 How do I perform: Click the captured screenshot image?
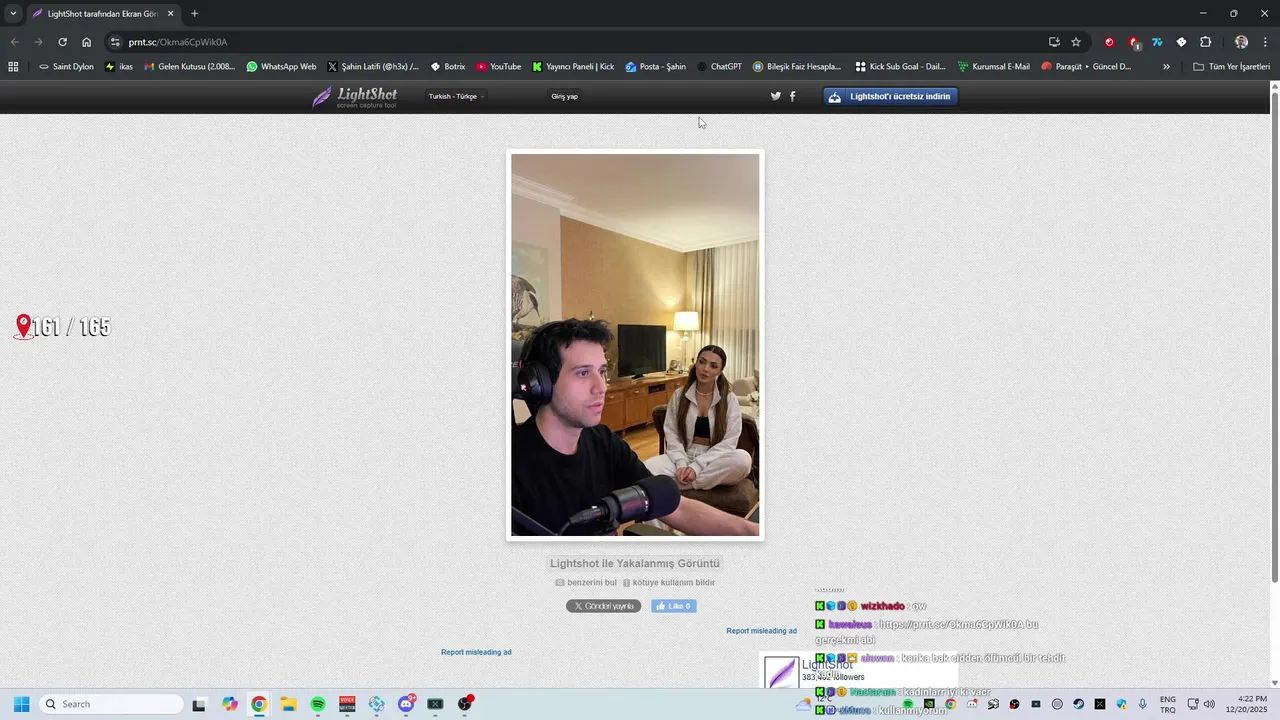[x=635, y=345]
